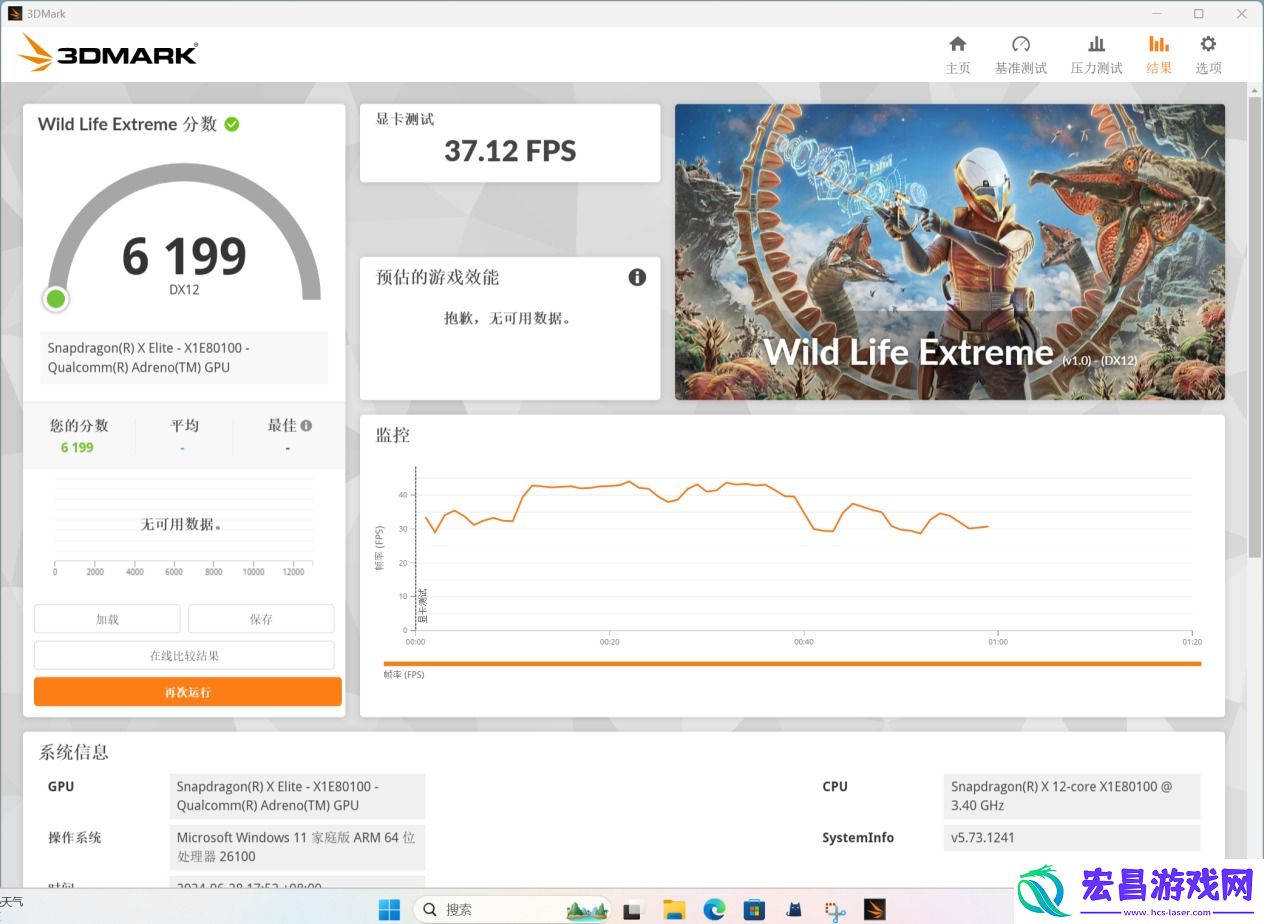The width and height of the screenshot is (1264, 924).
Task: Go to the 主页 home tab
Action: 958,54
